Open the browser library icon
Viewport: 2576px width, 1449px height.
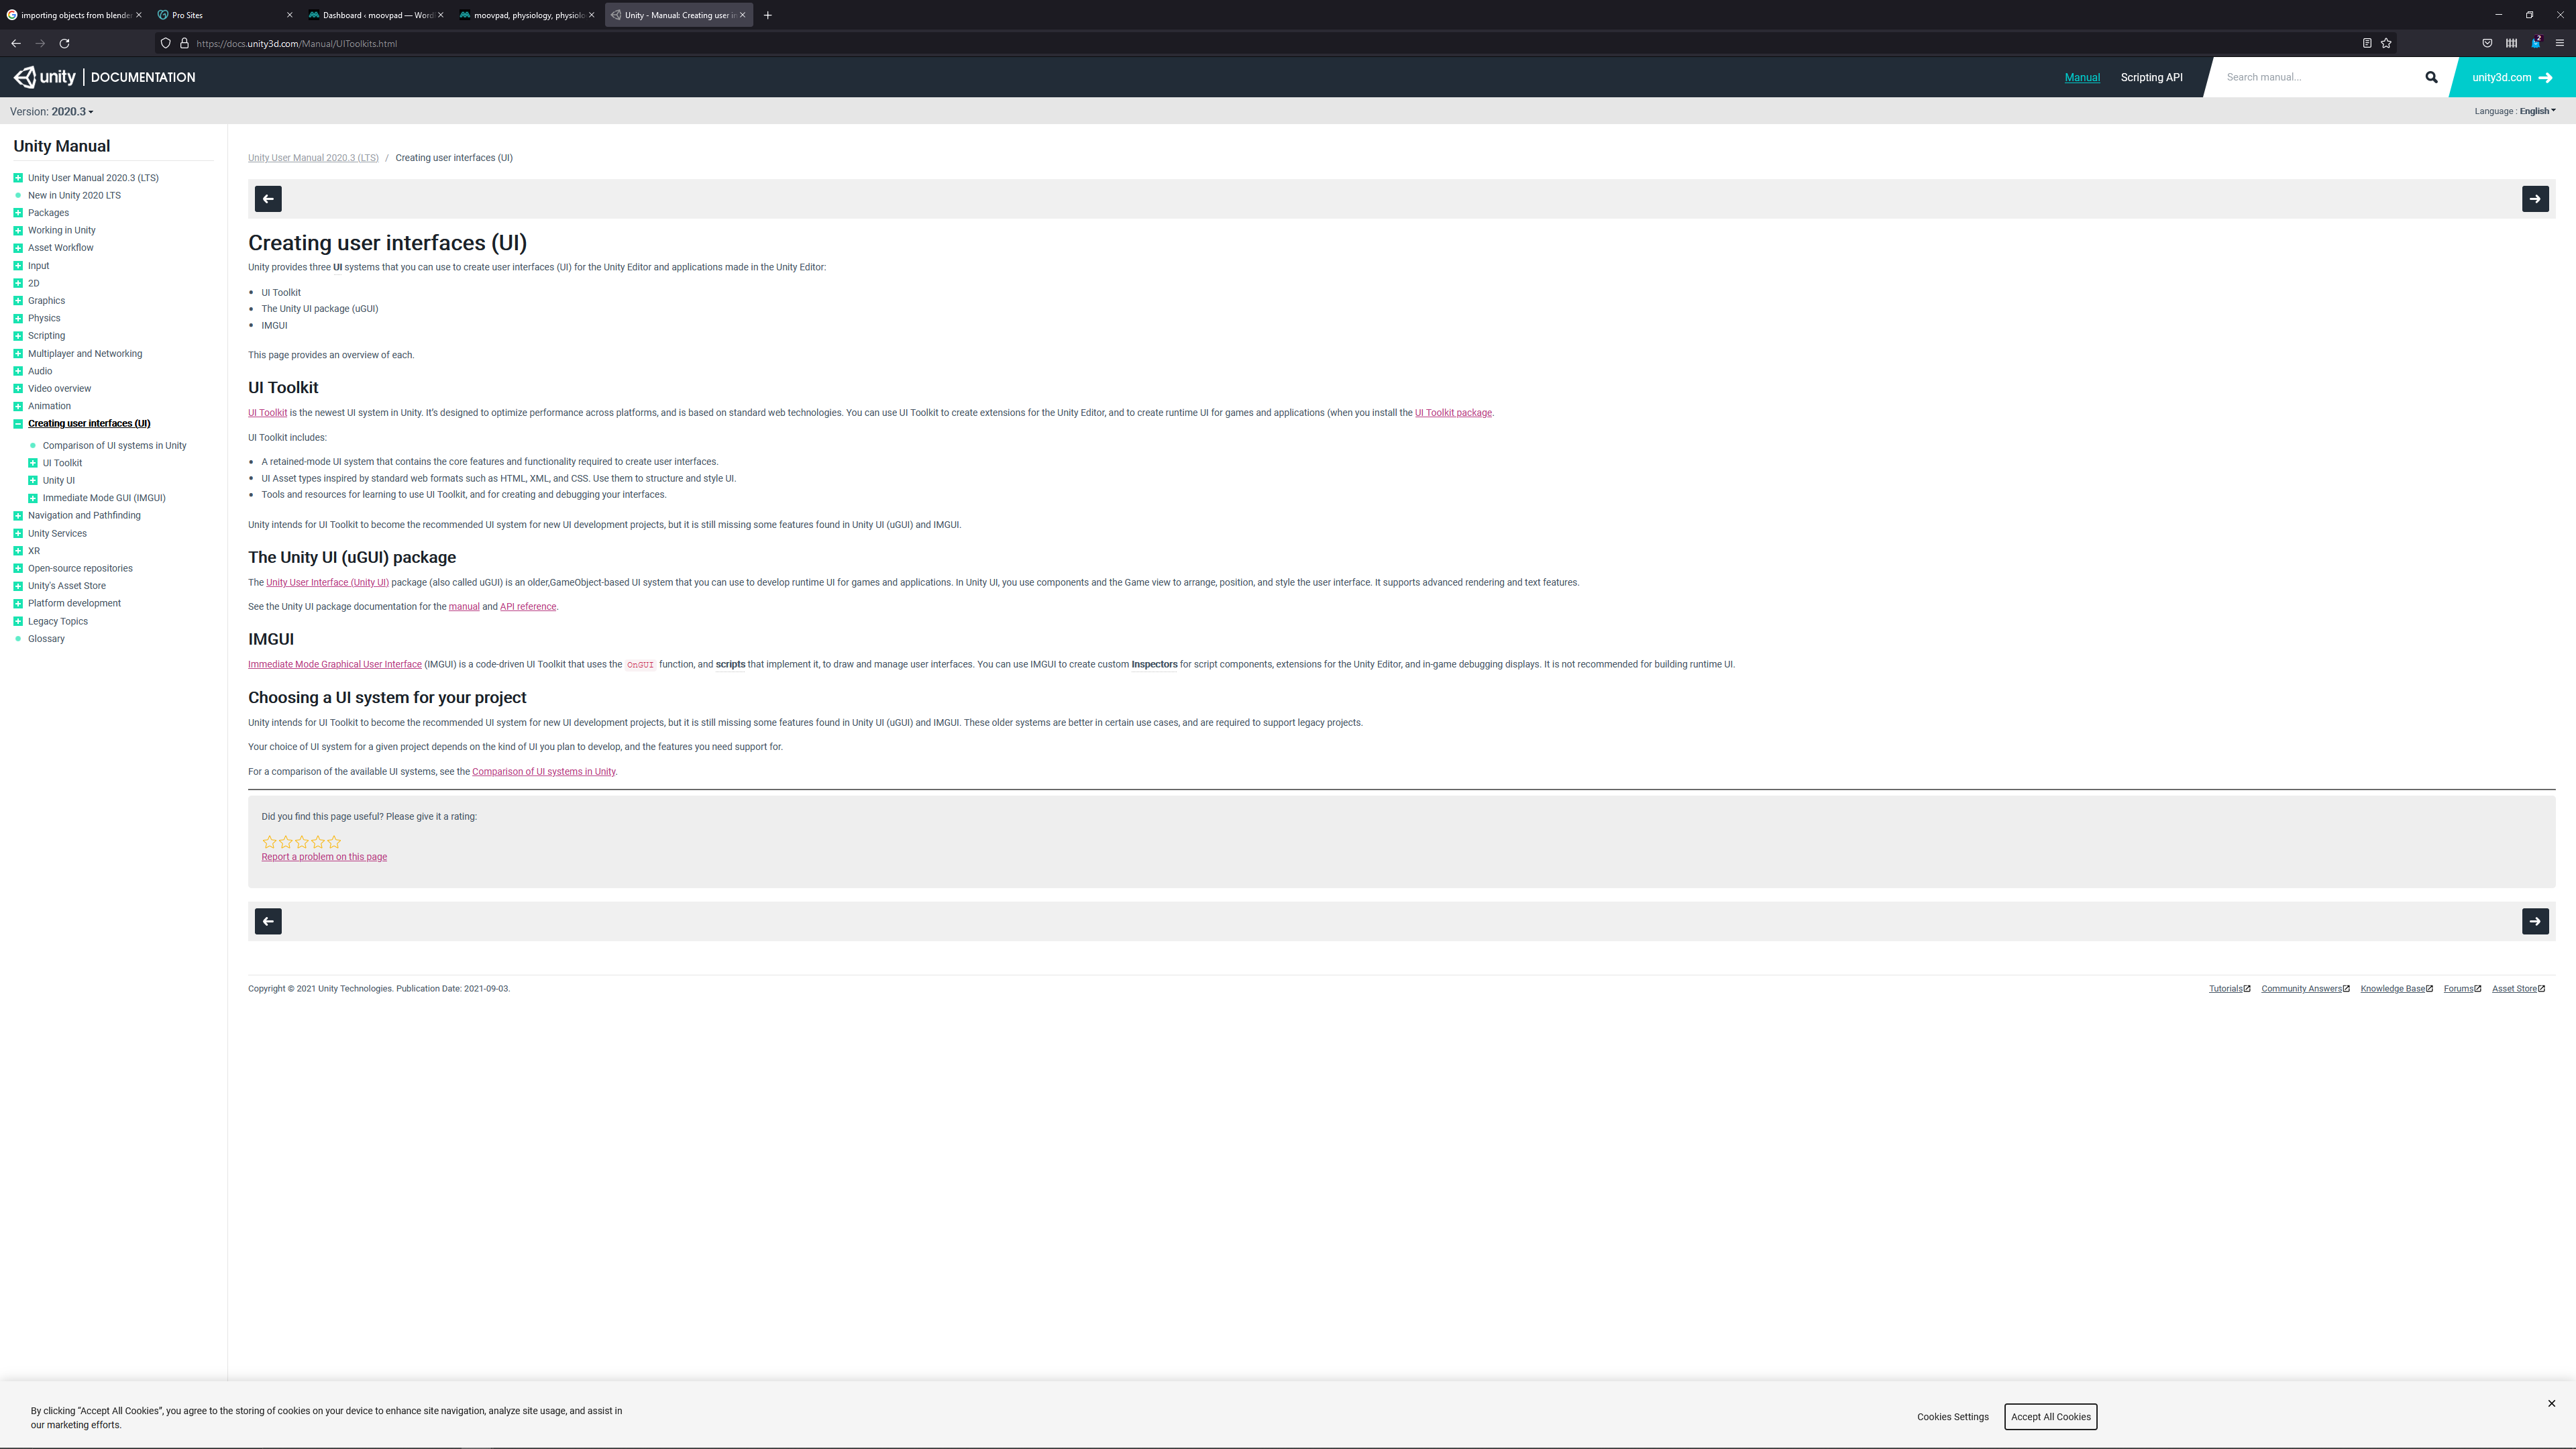[x=2511, y=43]
